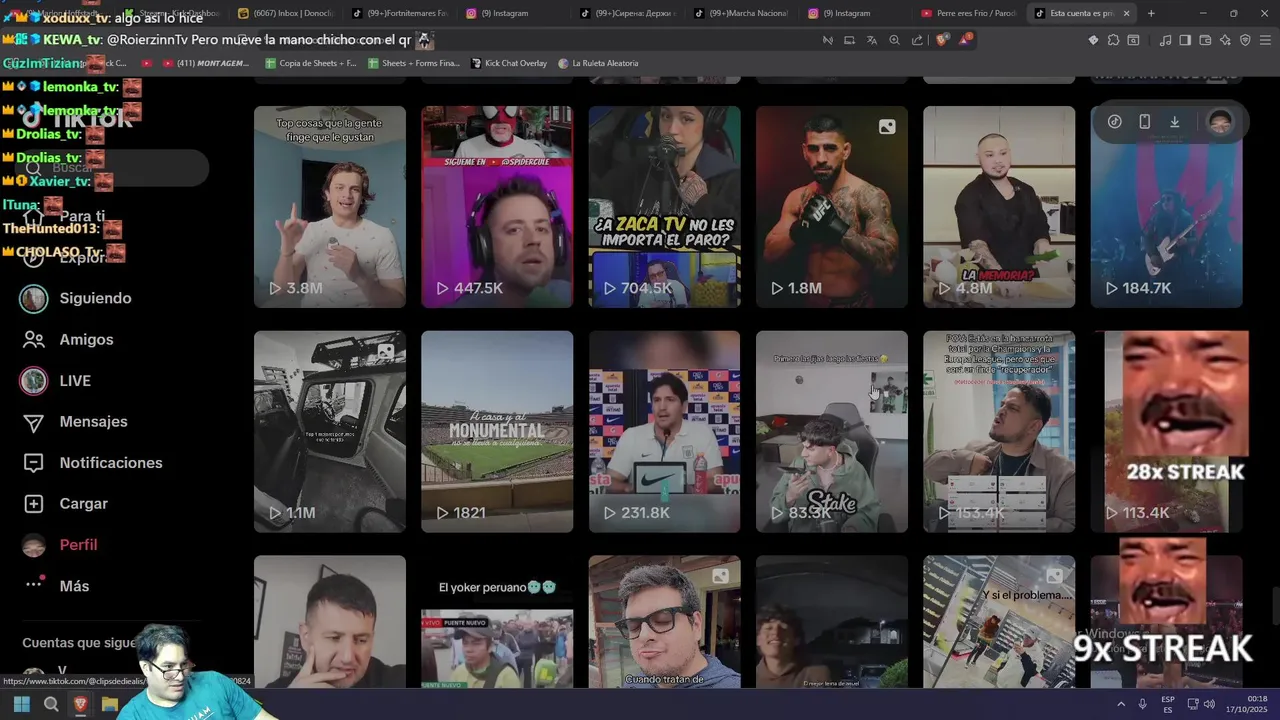Open the black-and-white car video 1.1M
This screenshot has height=720, width=1280.
tap(330, 432)
